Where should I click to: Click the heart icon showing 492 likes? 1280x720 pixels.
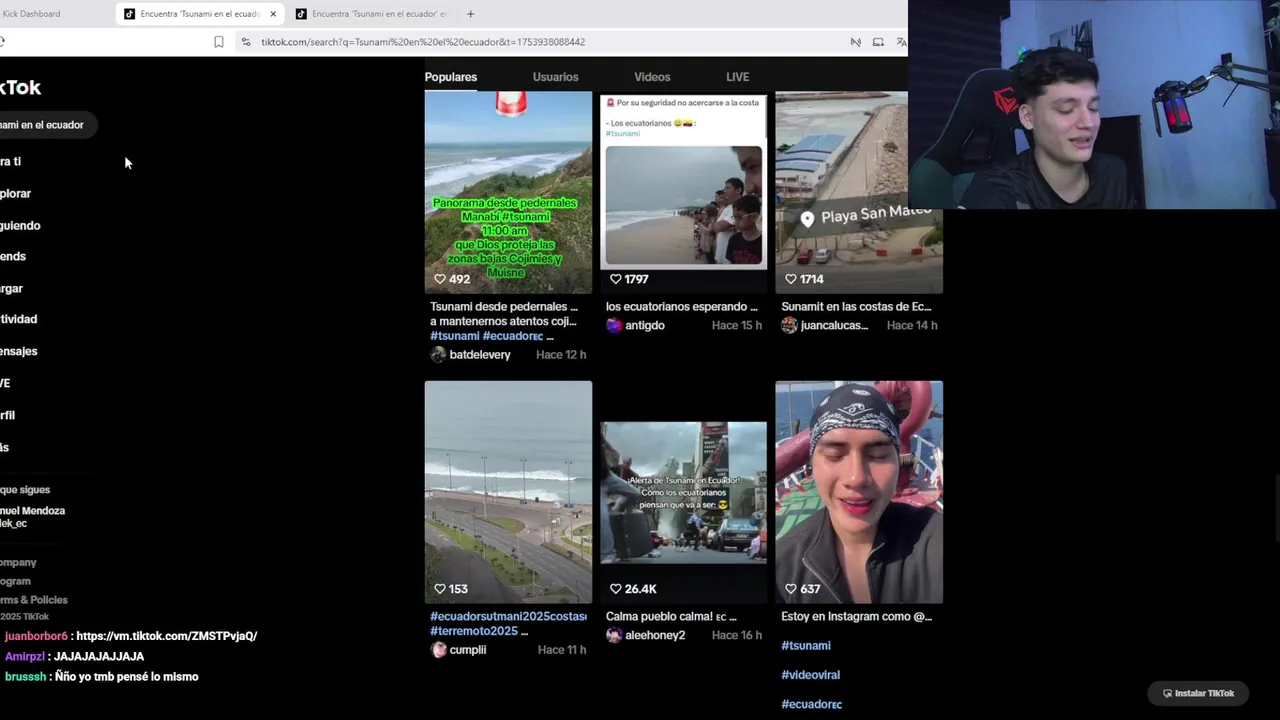pyautogui.click(x=440, y=279)
